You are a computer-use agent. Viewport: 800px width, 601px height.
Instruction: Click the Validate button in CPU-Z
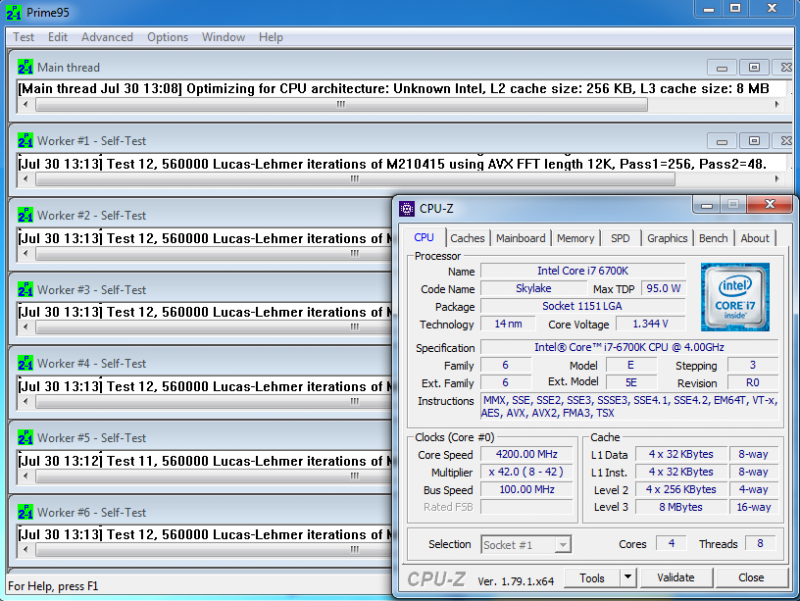click(x=676, y=578)
